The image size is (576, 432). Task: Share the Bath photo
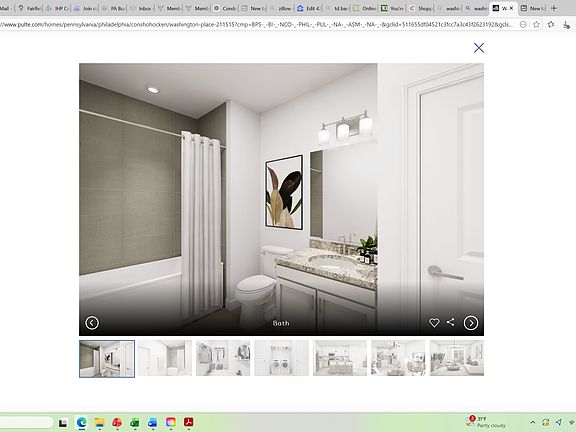pyautogui.click(x=451, y=322)
